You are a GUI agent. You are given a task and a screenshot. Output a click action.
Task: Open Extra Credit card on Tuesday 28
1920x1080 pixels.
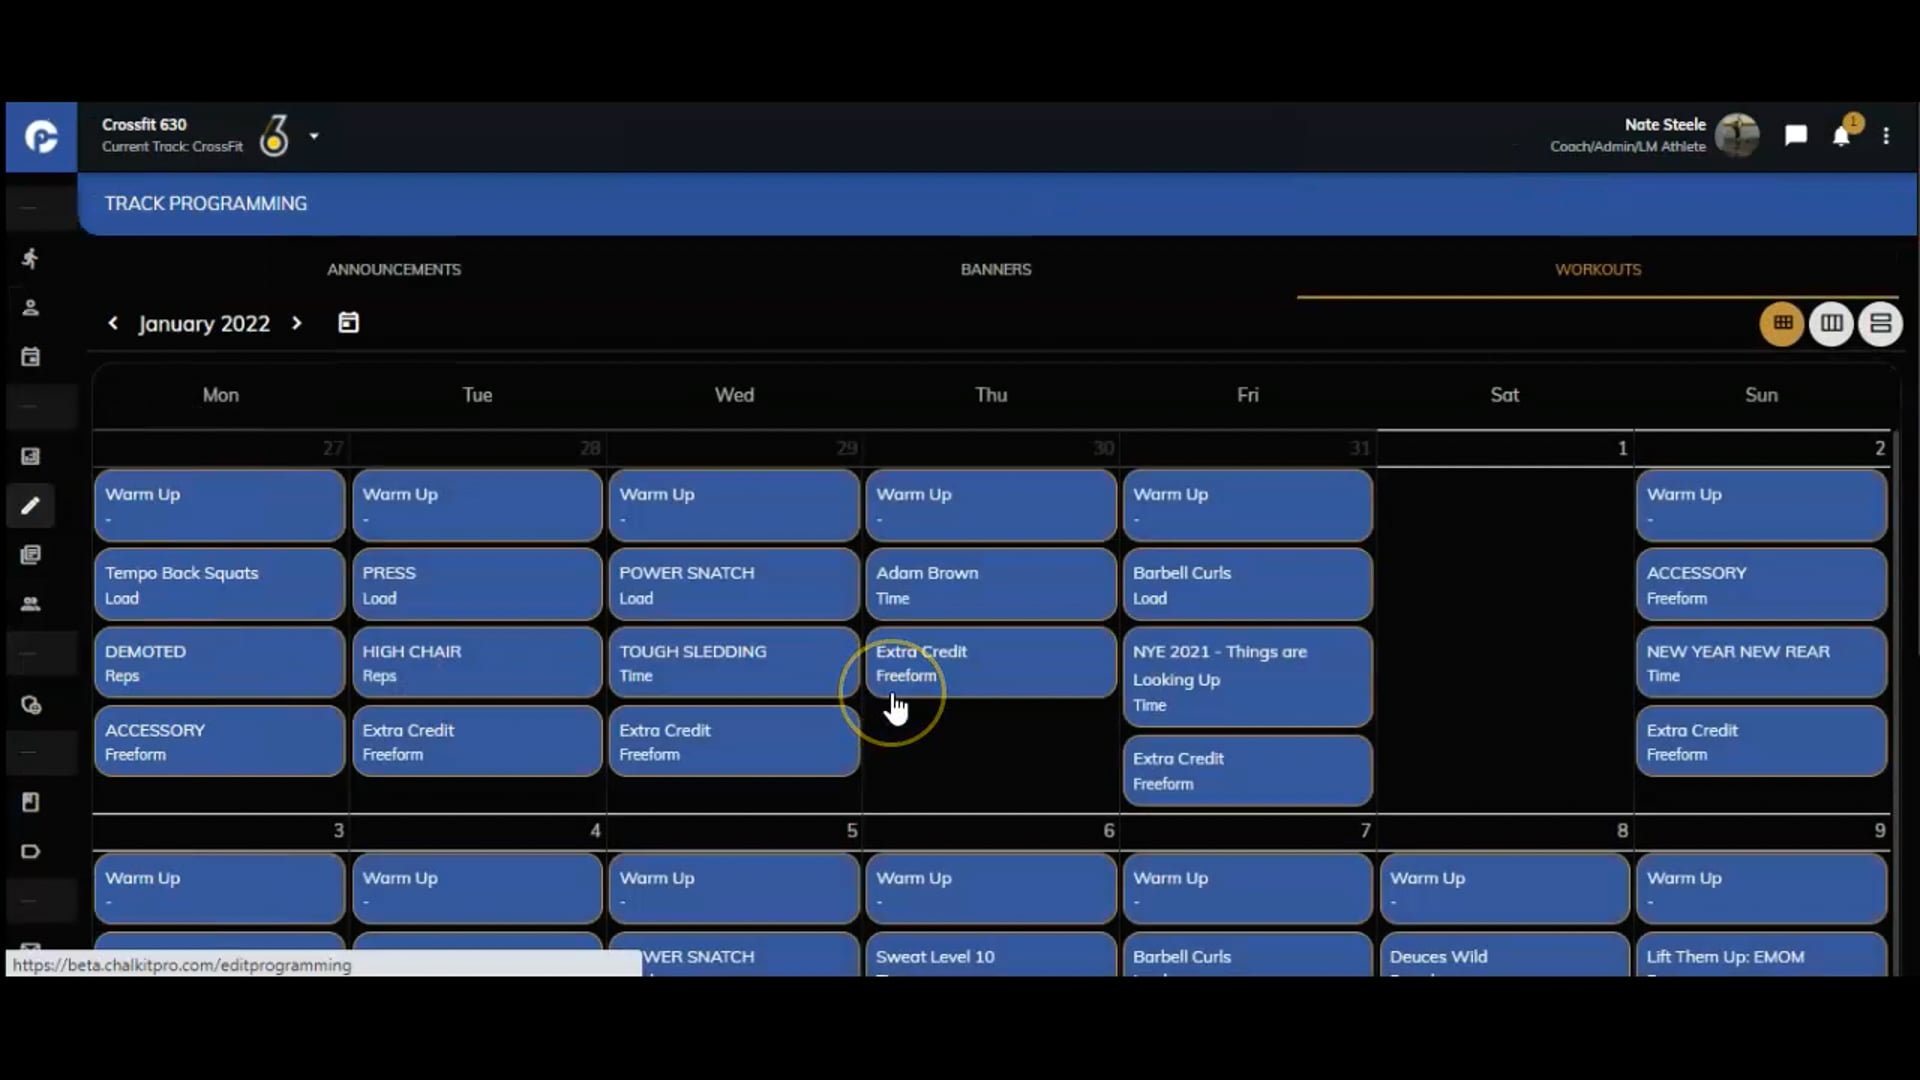tap(477, 742)
